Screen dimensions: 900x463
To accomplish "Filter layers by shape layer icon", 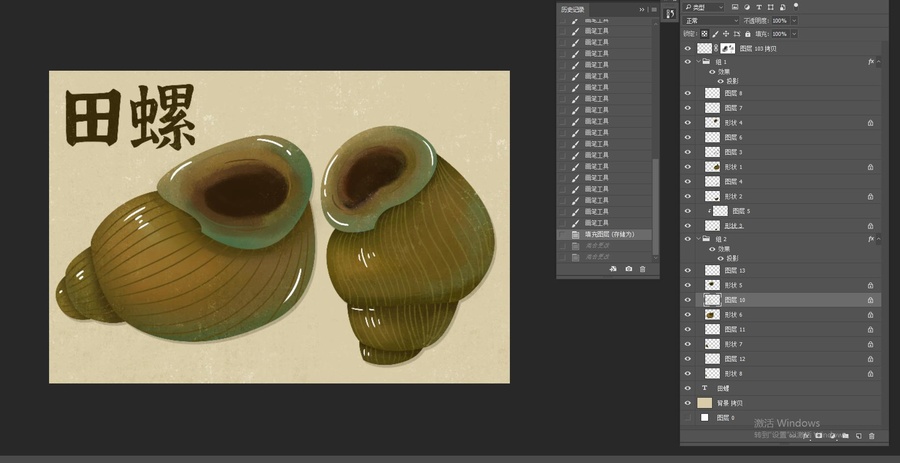I will pyautogui.click(x=770, y=7).
